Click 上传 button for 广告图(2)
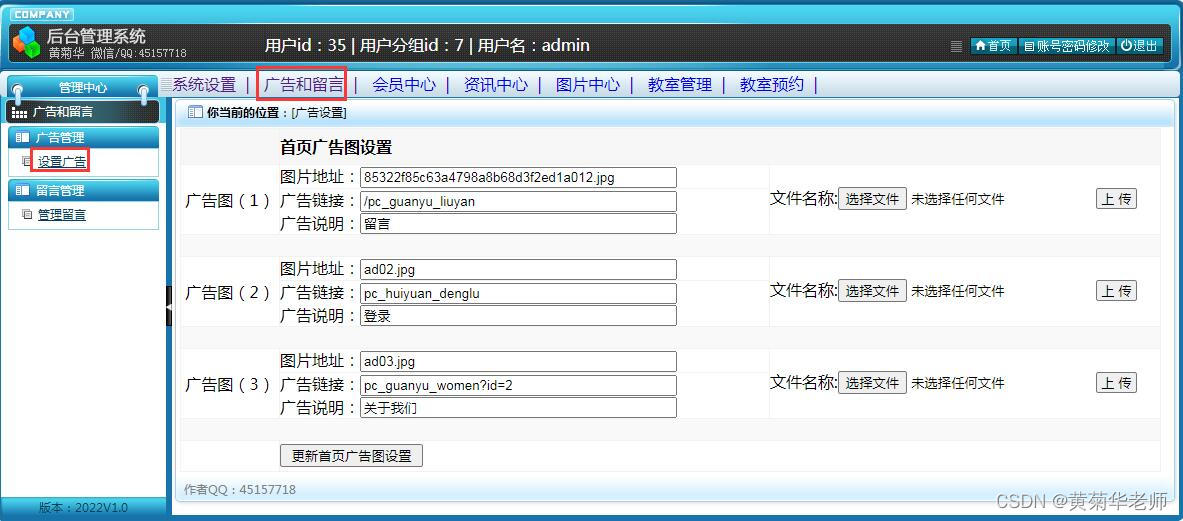 pos(1116,291)
